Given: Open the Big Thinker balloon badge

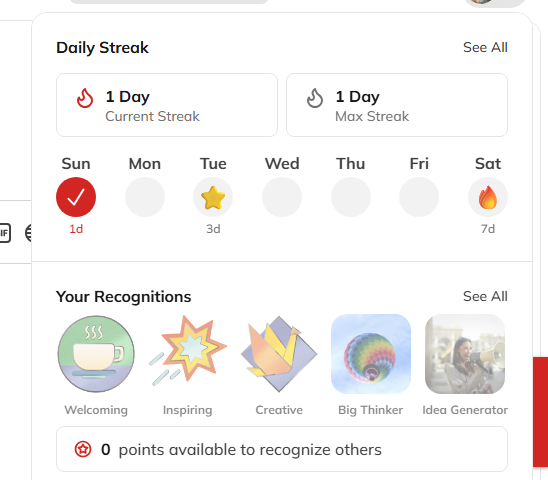Looking at the screenshot, I should (x=371, y=354).
